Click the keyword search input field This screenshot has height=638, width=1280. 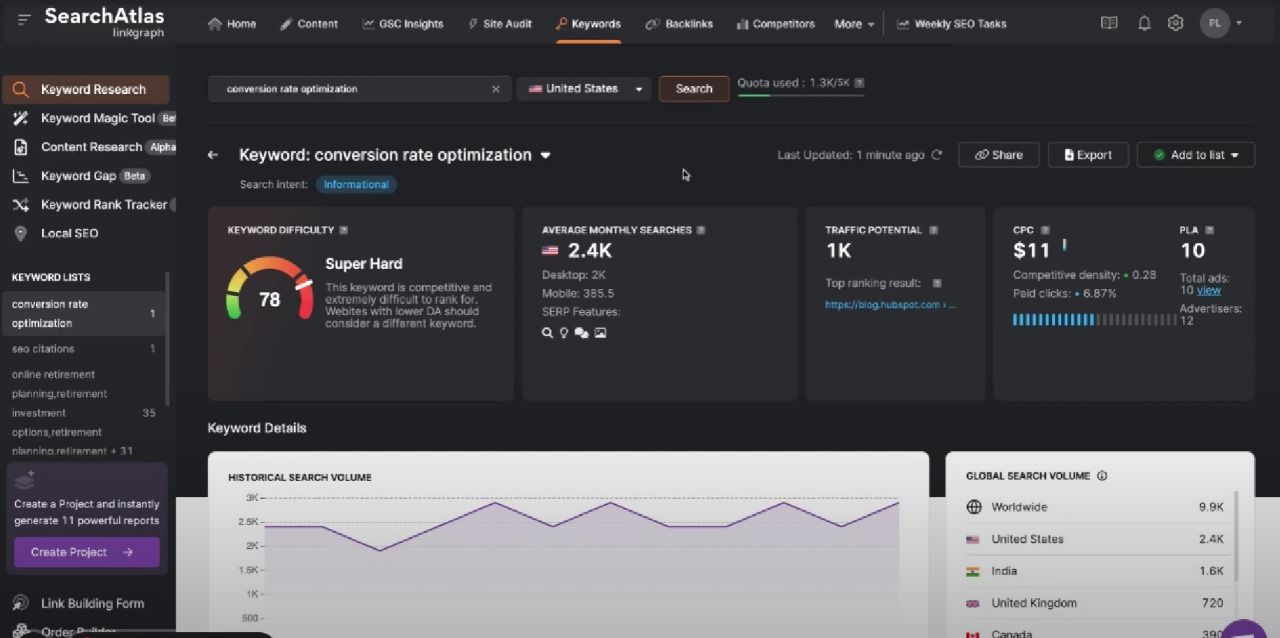[x=359, y=89]
